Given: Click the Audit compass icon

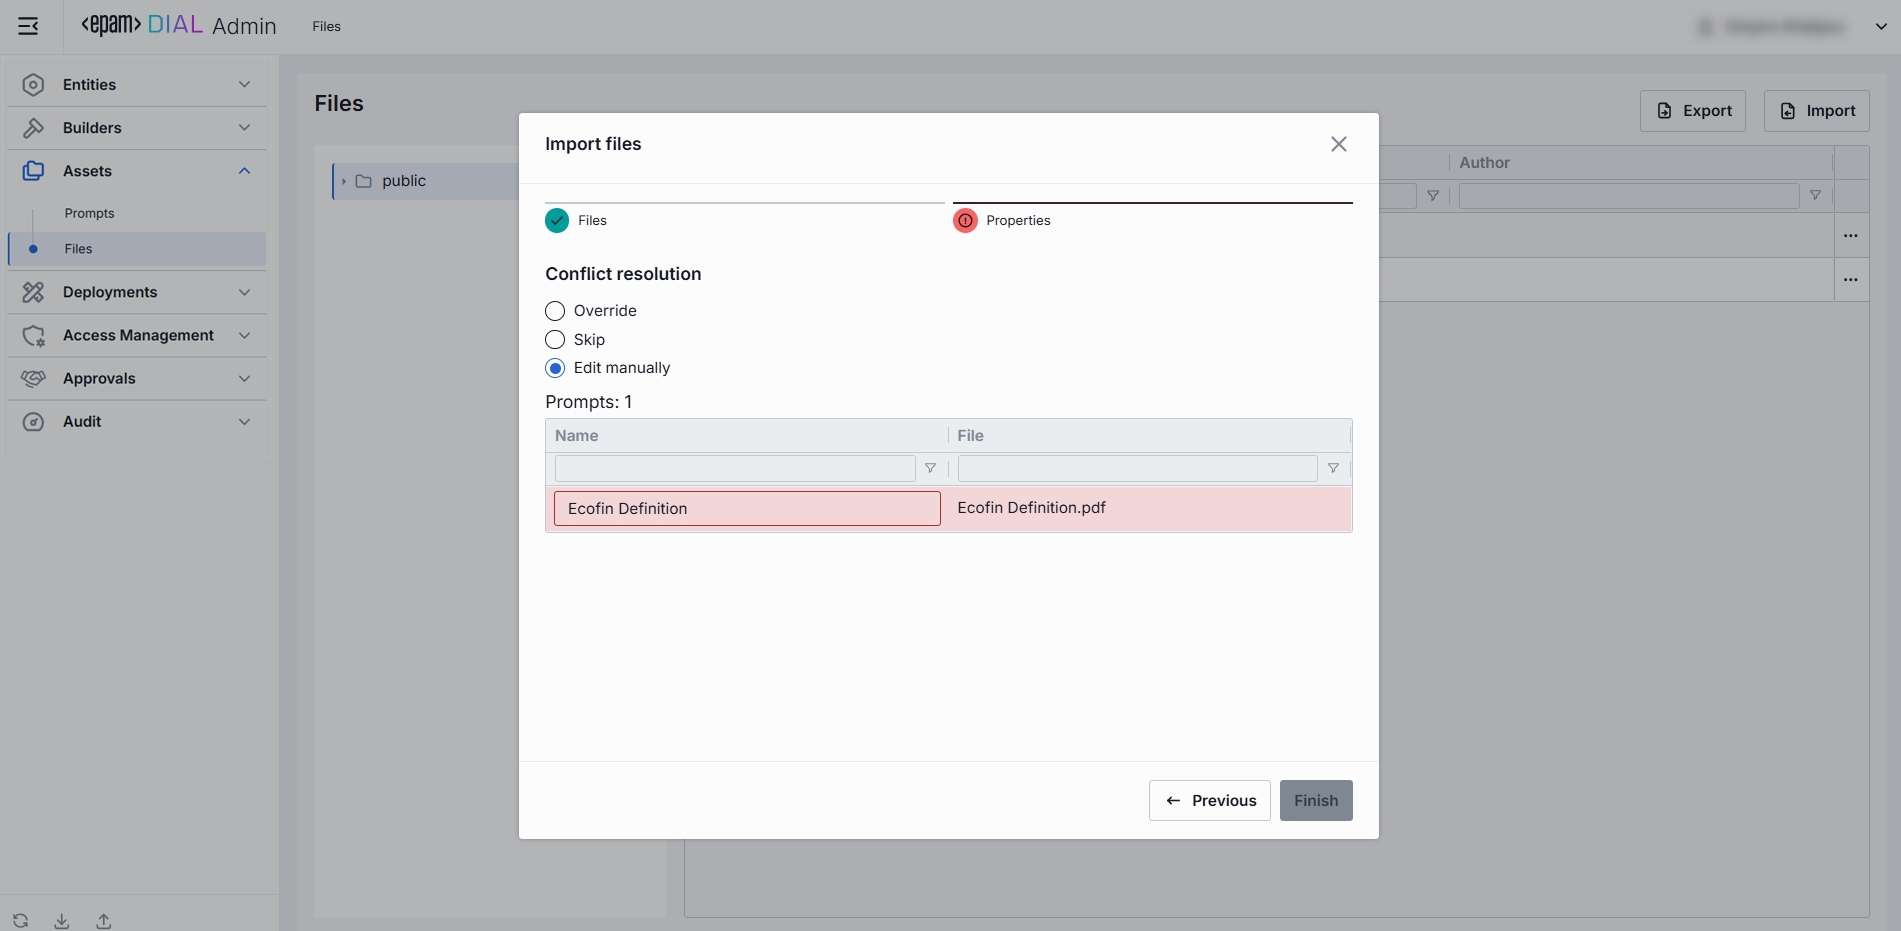Looking at the screenshot, I should click(x=33, y=422).
